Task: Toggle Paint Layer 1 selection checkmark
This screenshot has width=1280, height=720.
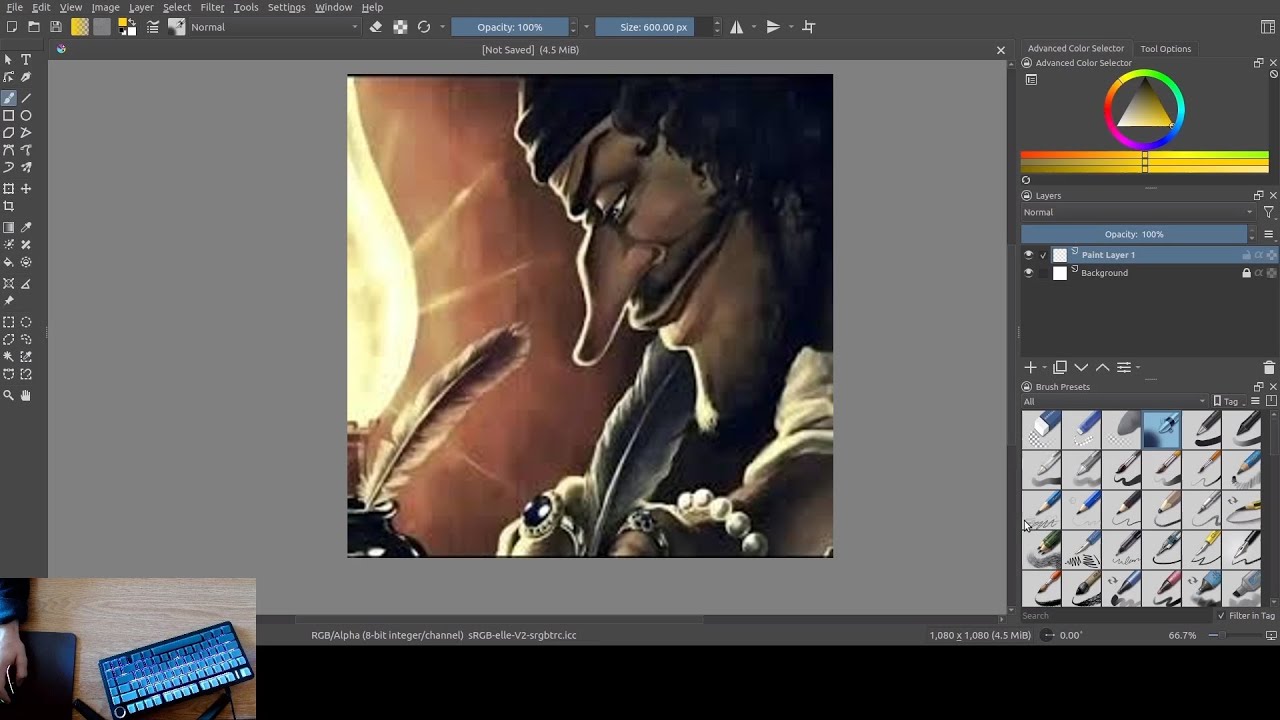Action: click(1043, 255)
